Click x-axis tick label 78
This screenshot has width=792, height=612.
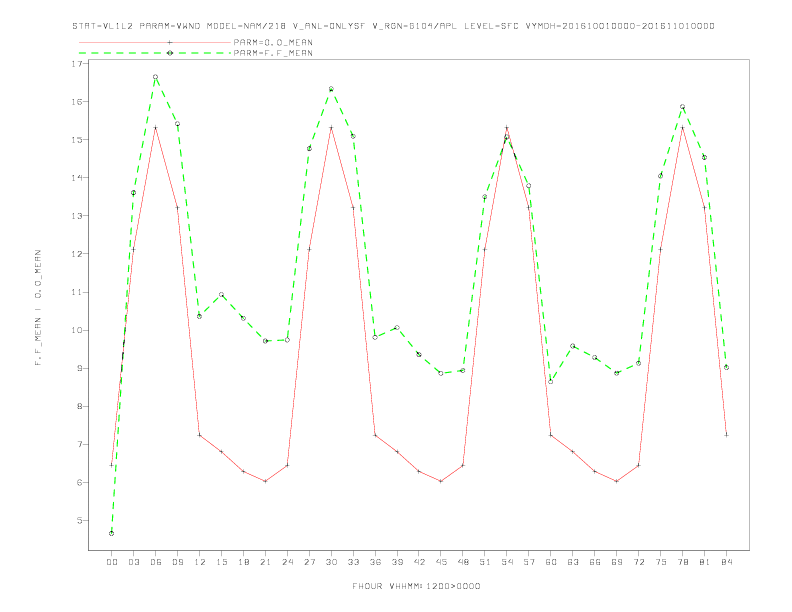pos(682,562)
